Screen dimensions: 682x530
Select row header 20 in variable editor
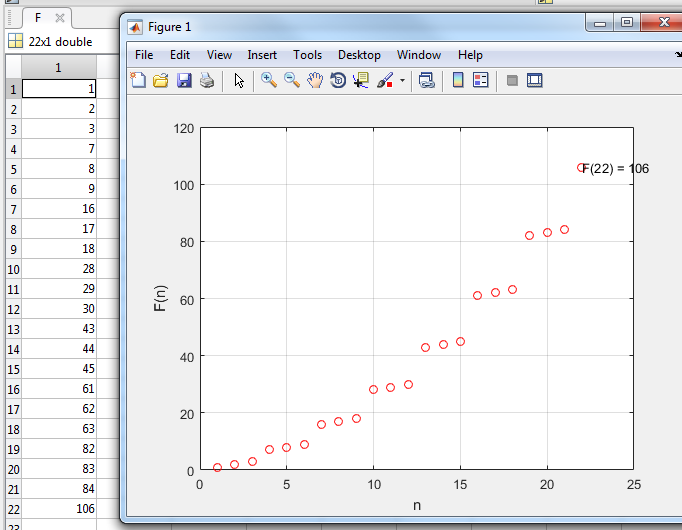(13, 469)
